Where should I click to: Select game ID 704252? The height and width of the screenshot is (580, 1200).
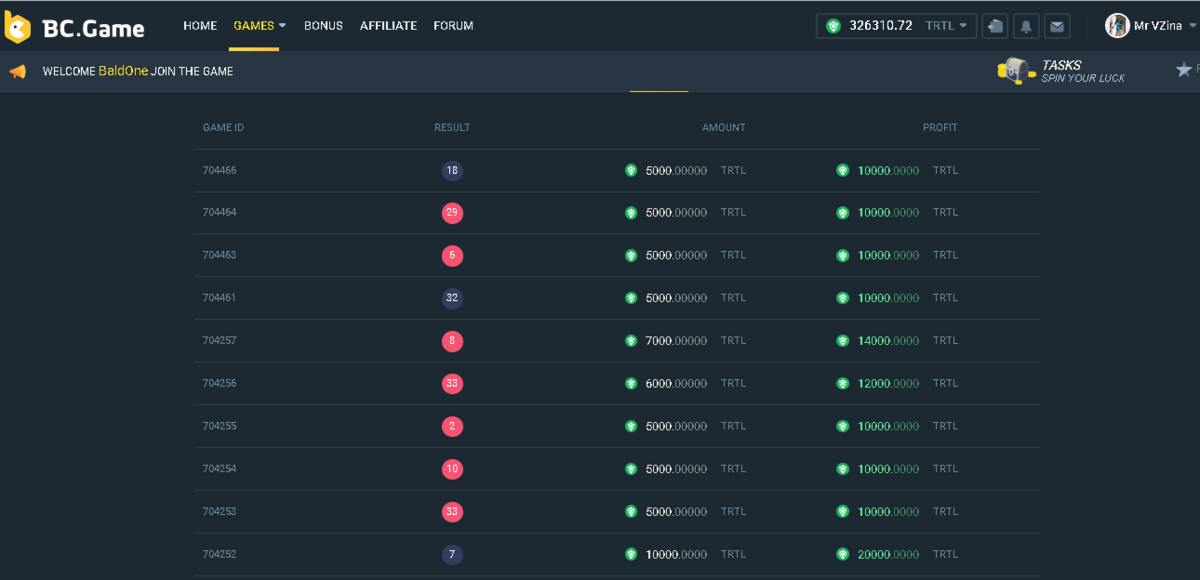click(x=219, y=554)
